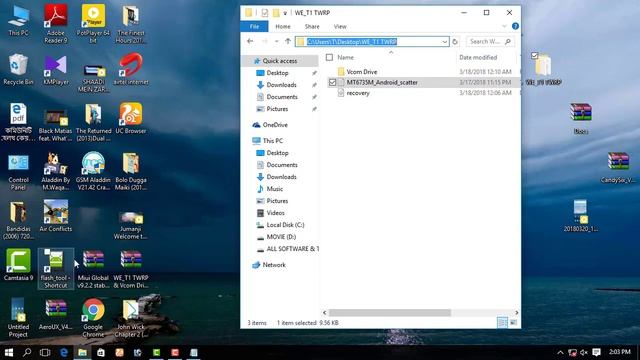Sort by Date modified column

click(478, 58)
